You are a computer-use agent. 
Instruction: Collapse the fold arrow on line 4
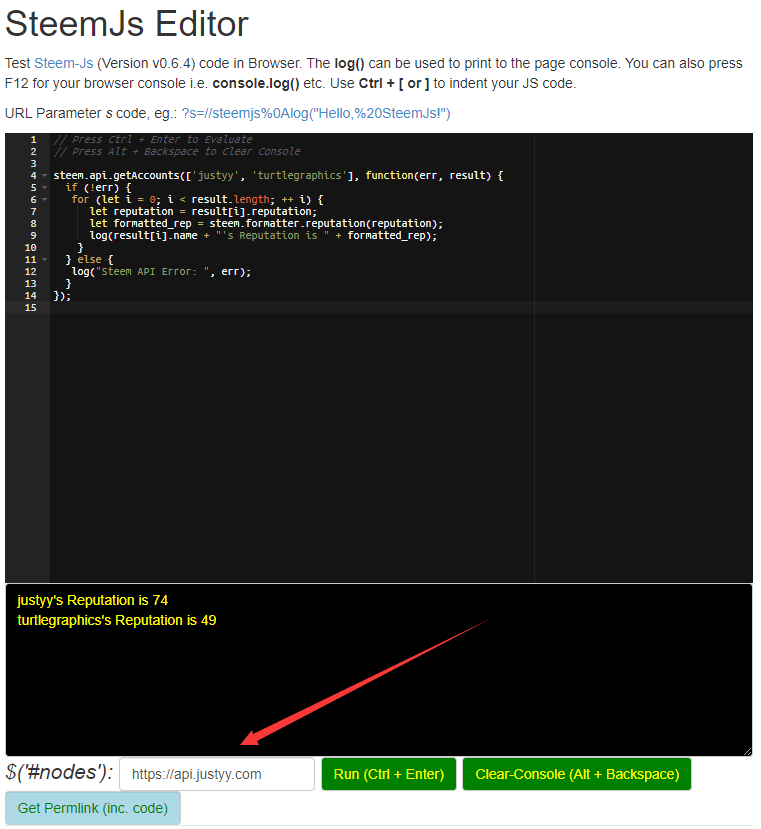tap(44, 175)
